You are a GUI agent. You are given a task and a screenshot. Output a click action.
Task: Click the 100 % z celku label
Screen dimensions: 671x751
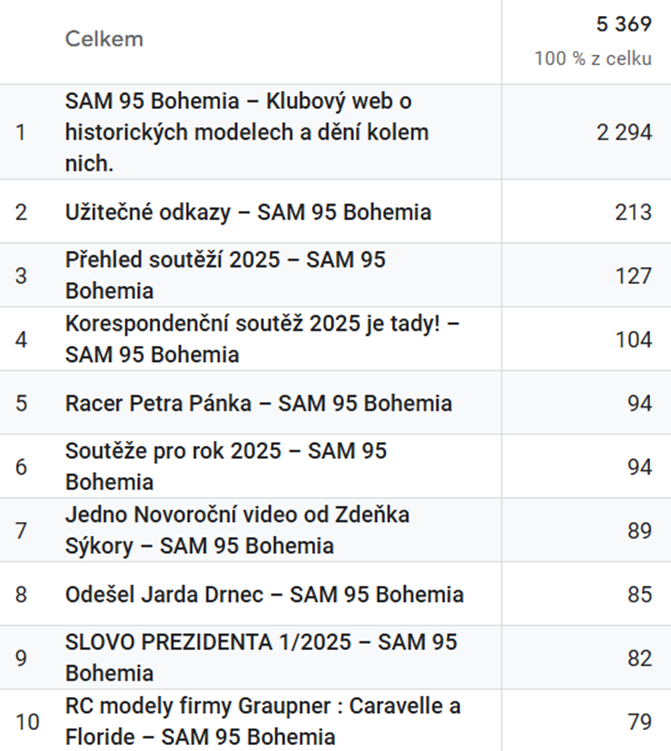[x=593, y=58]
